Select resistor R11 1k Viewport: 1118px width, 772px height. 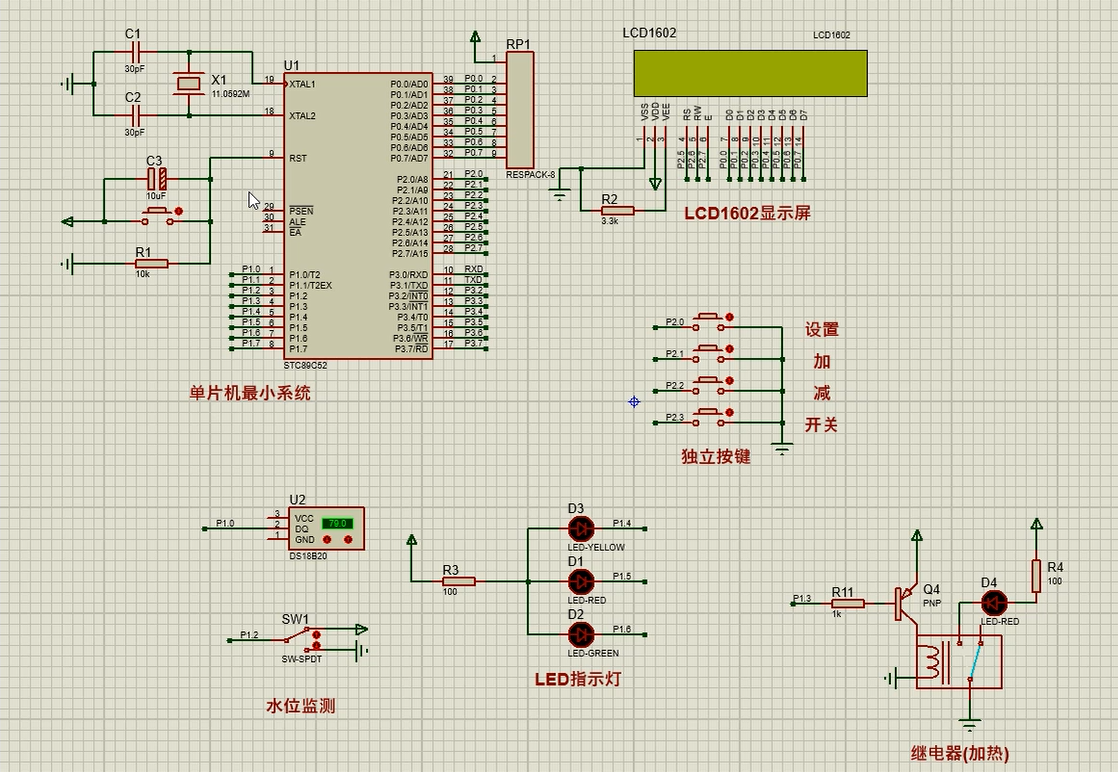848,604
